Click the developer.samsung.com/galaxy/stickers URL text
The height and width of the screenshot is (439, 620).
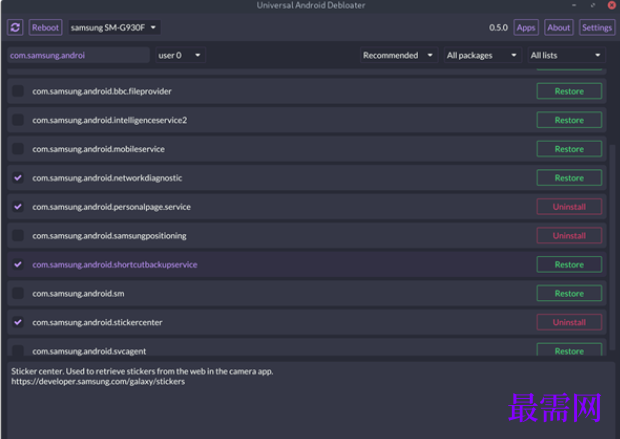98,381
